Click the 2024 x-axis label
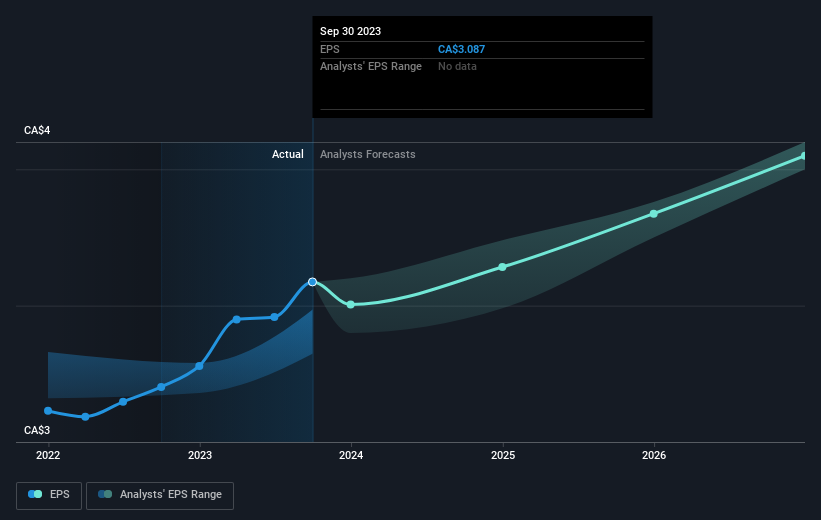 (x=351, y=456)
